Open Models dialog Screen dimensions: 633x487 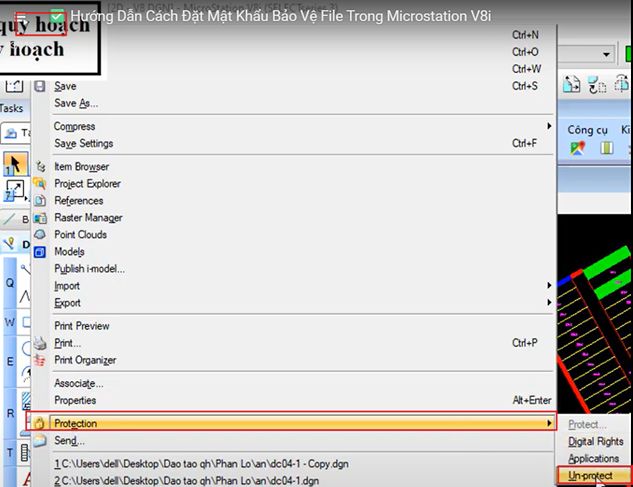pos(69,252)
